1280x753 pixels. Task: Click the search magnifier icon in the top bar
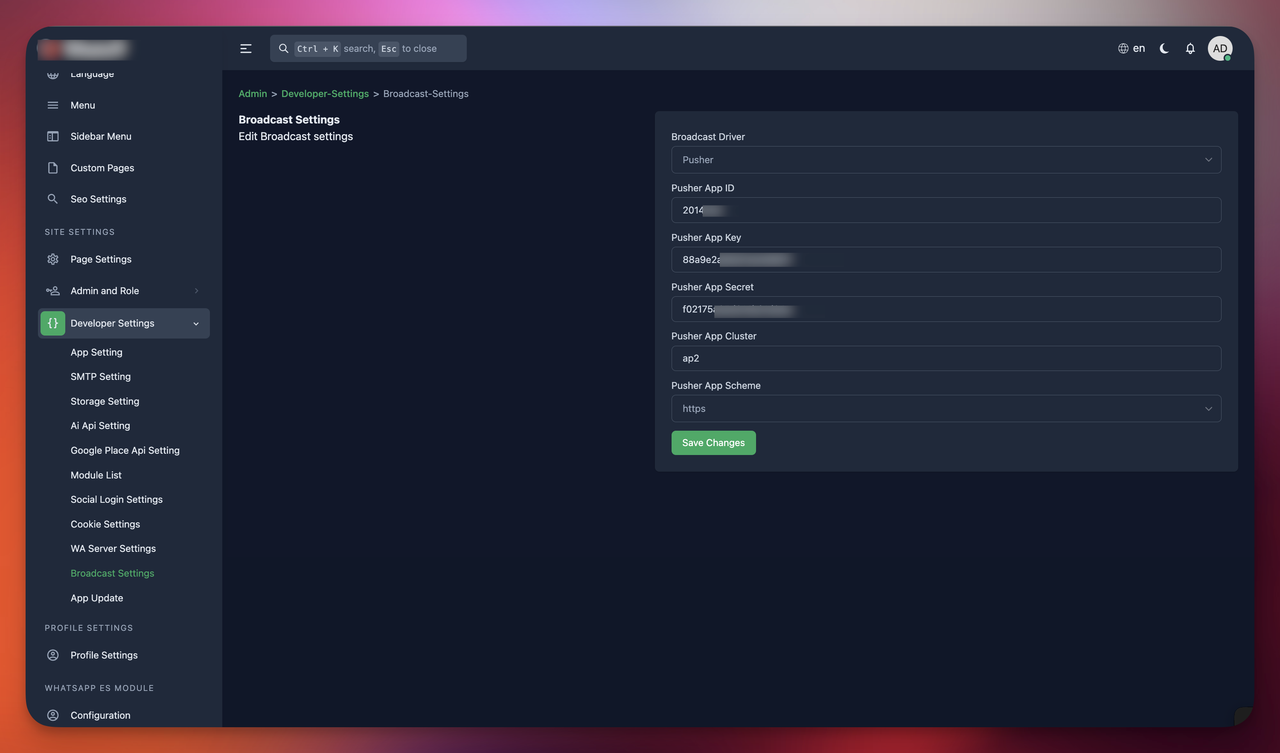(x=284, y=48)
